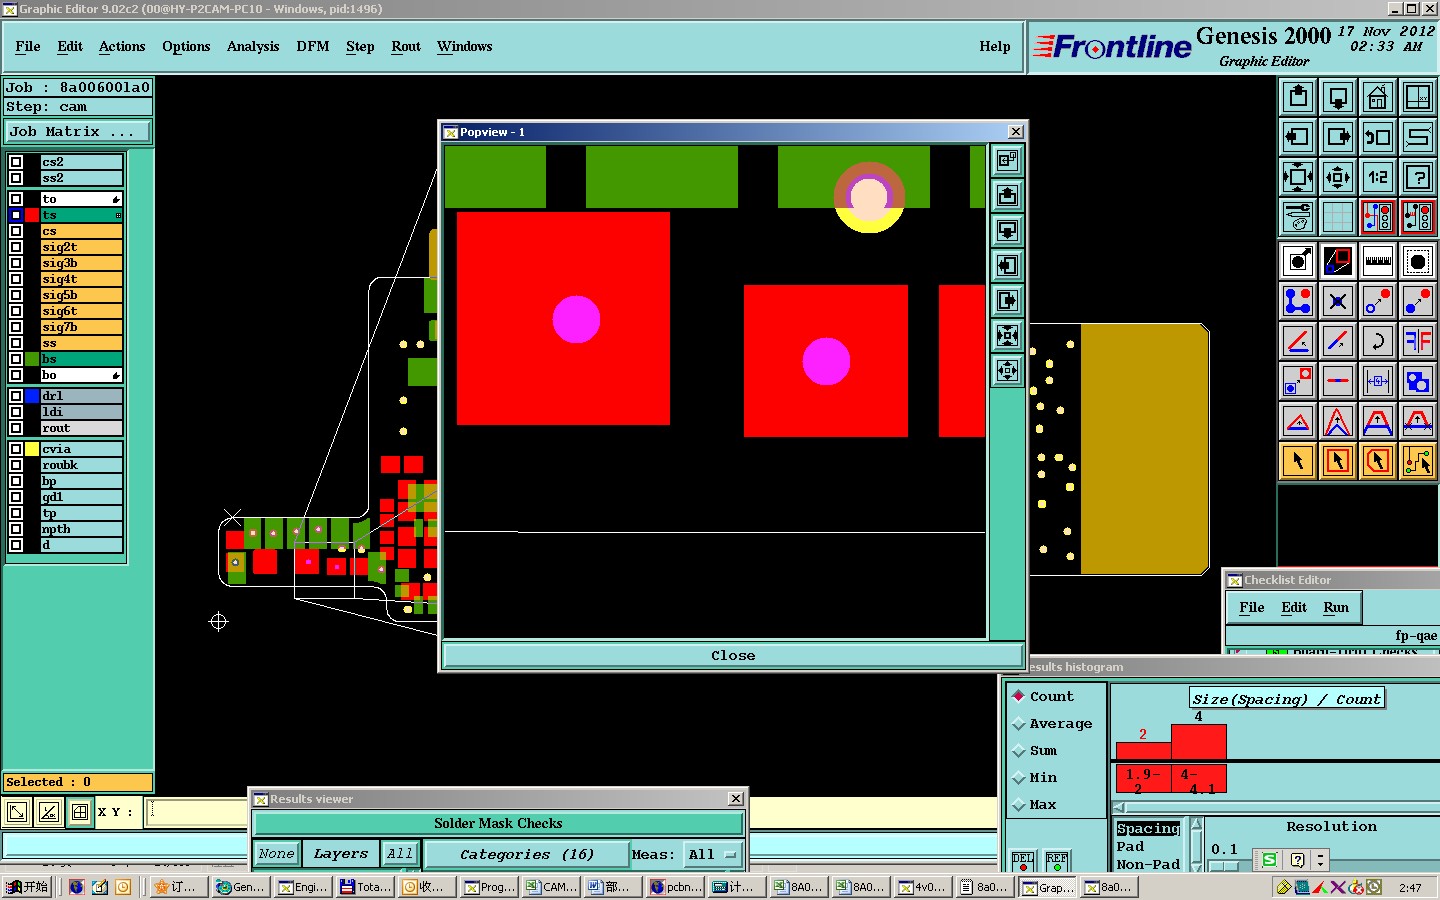The image size is (1440, 900).
Task: Toggle visibility checkbox for layer drl
Action: click(x=16, y=396)
